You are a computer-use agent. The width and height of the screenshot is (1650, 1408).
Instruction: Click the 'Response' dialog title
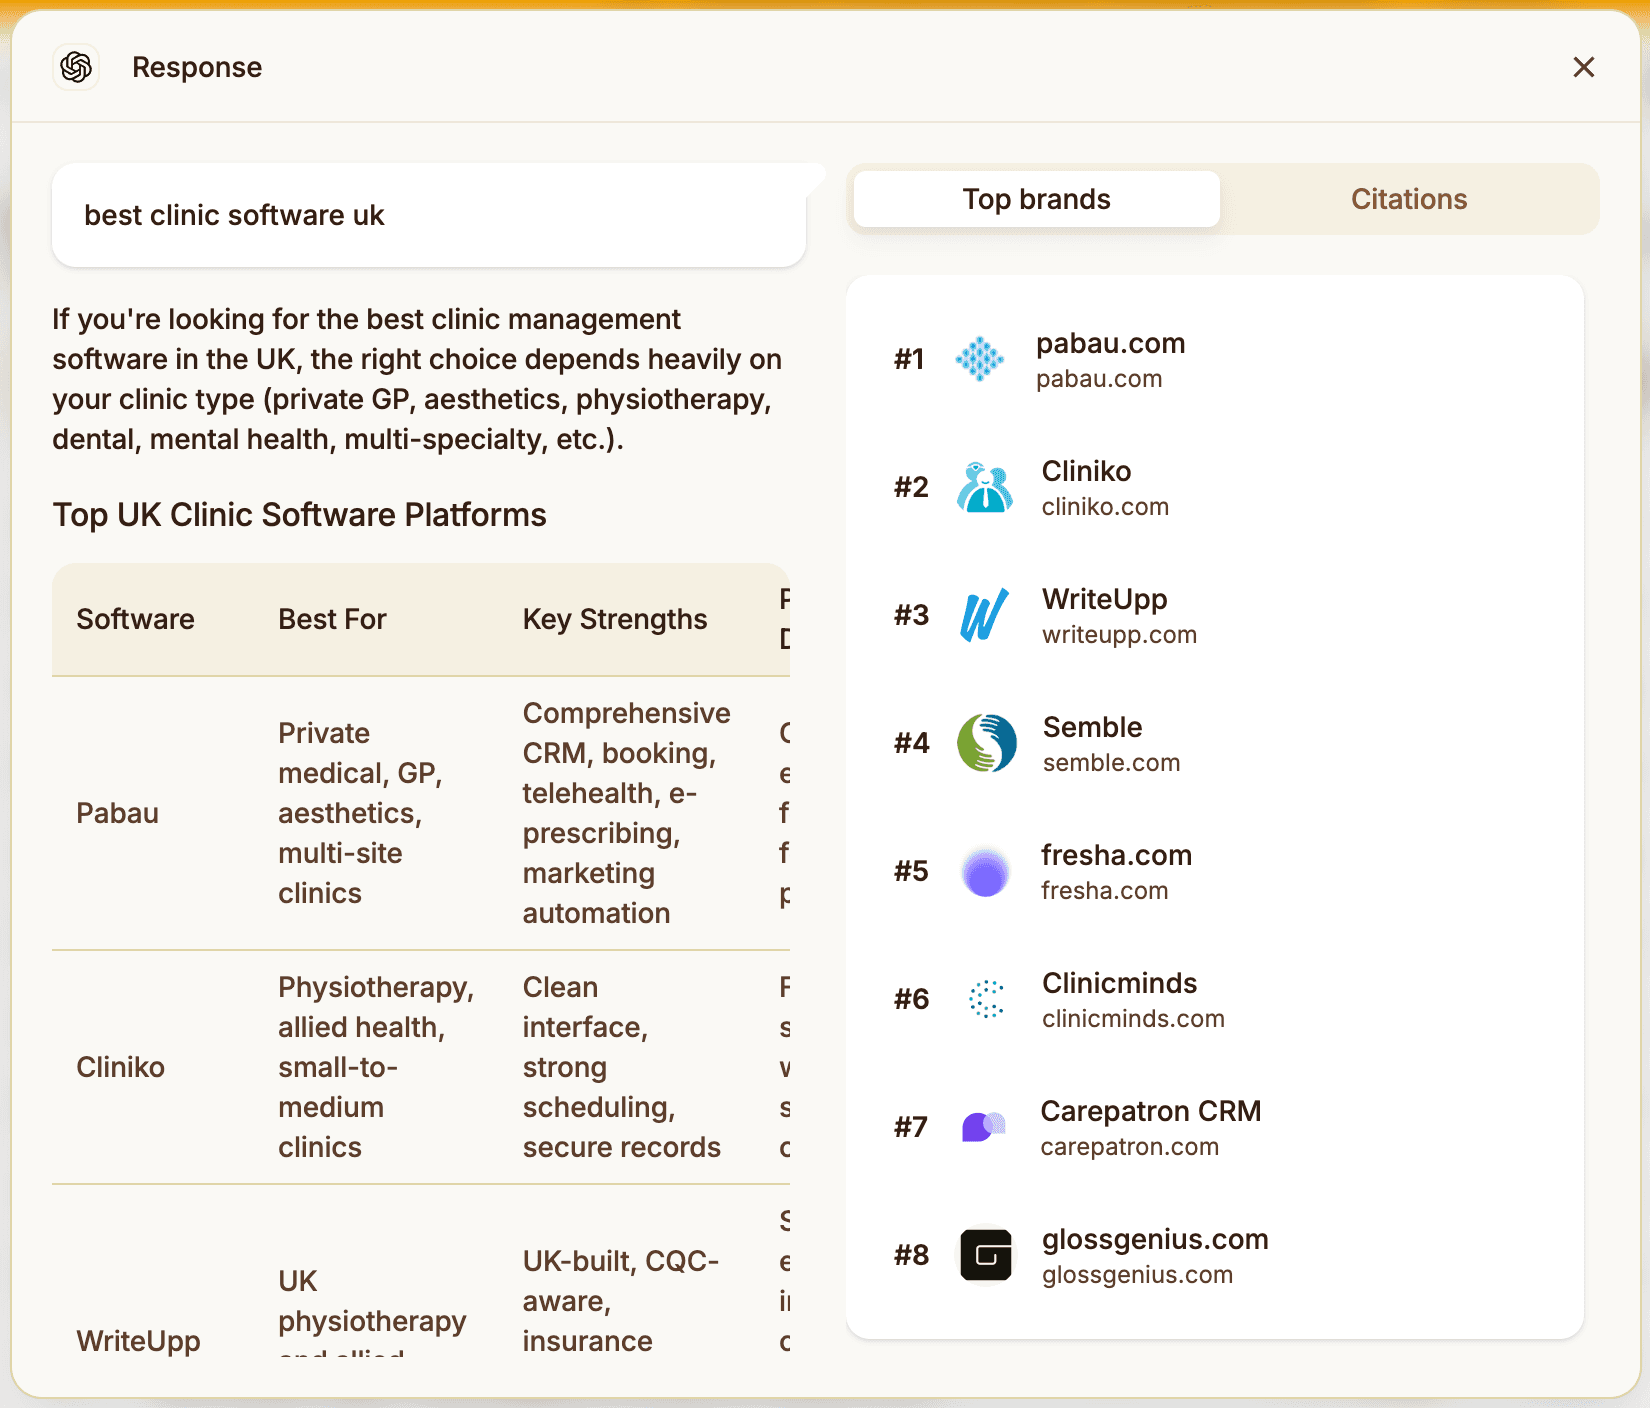197,67
